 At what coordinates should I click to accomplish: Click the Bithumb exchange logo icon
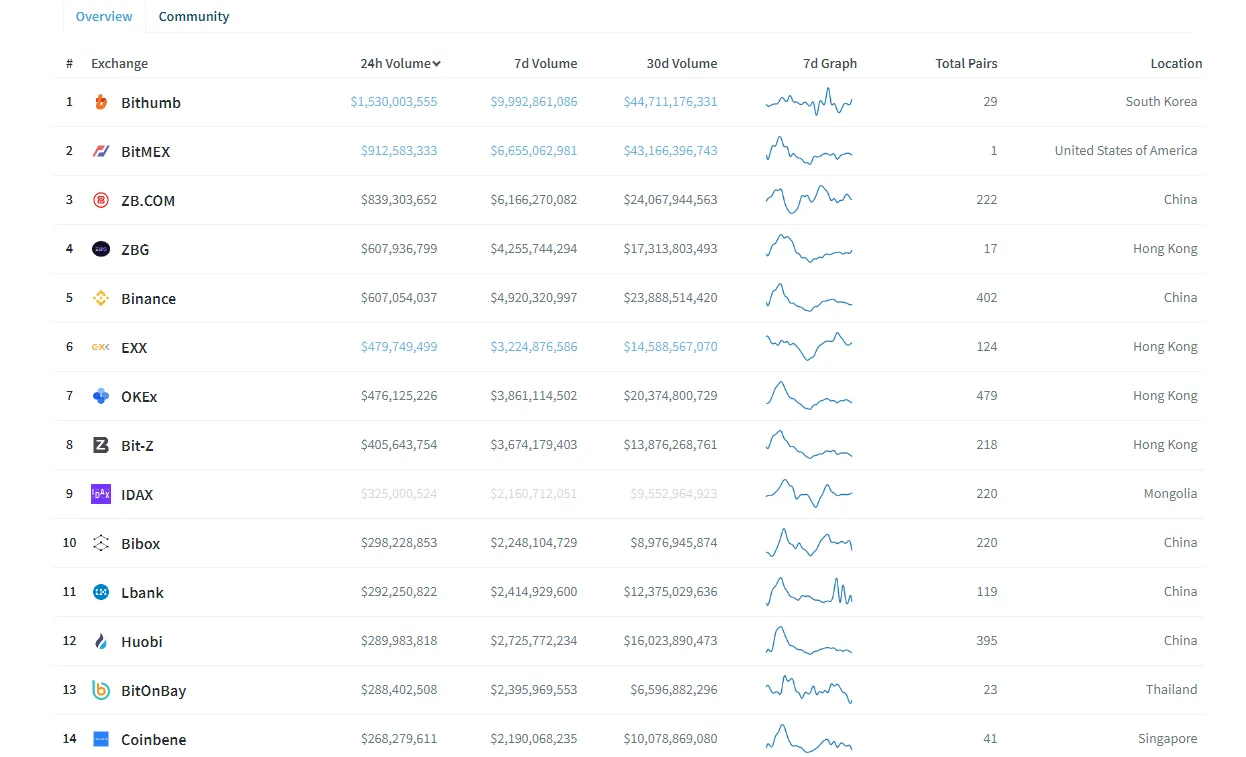pos(101,102)
